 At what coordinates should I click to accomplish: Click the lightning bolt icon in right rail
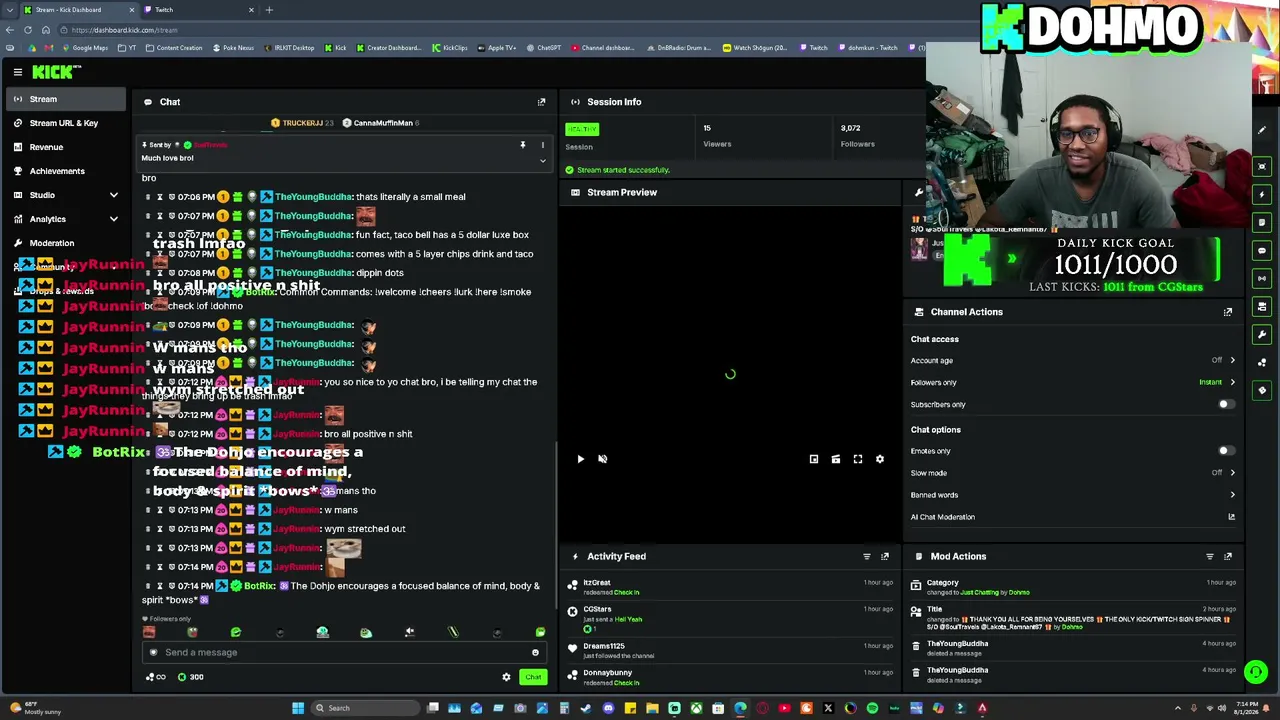tap(1262, 194)
